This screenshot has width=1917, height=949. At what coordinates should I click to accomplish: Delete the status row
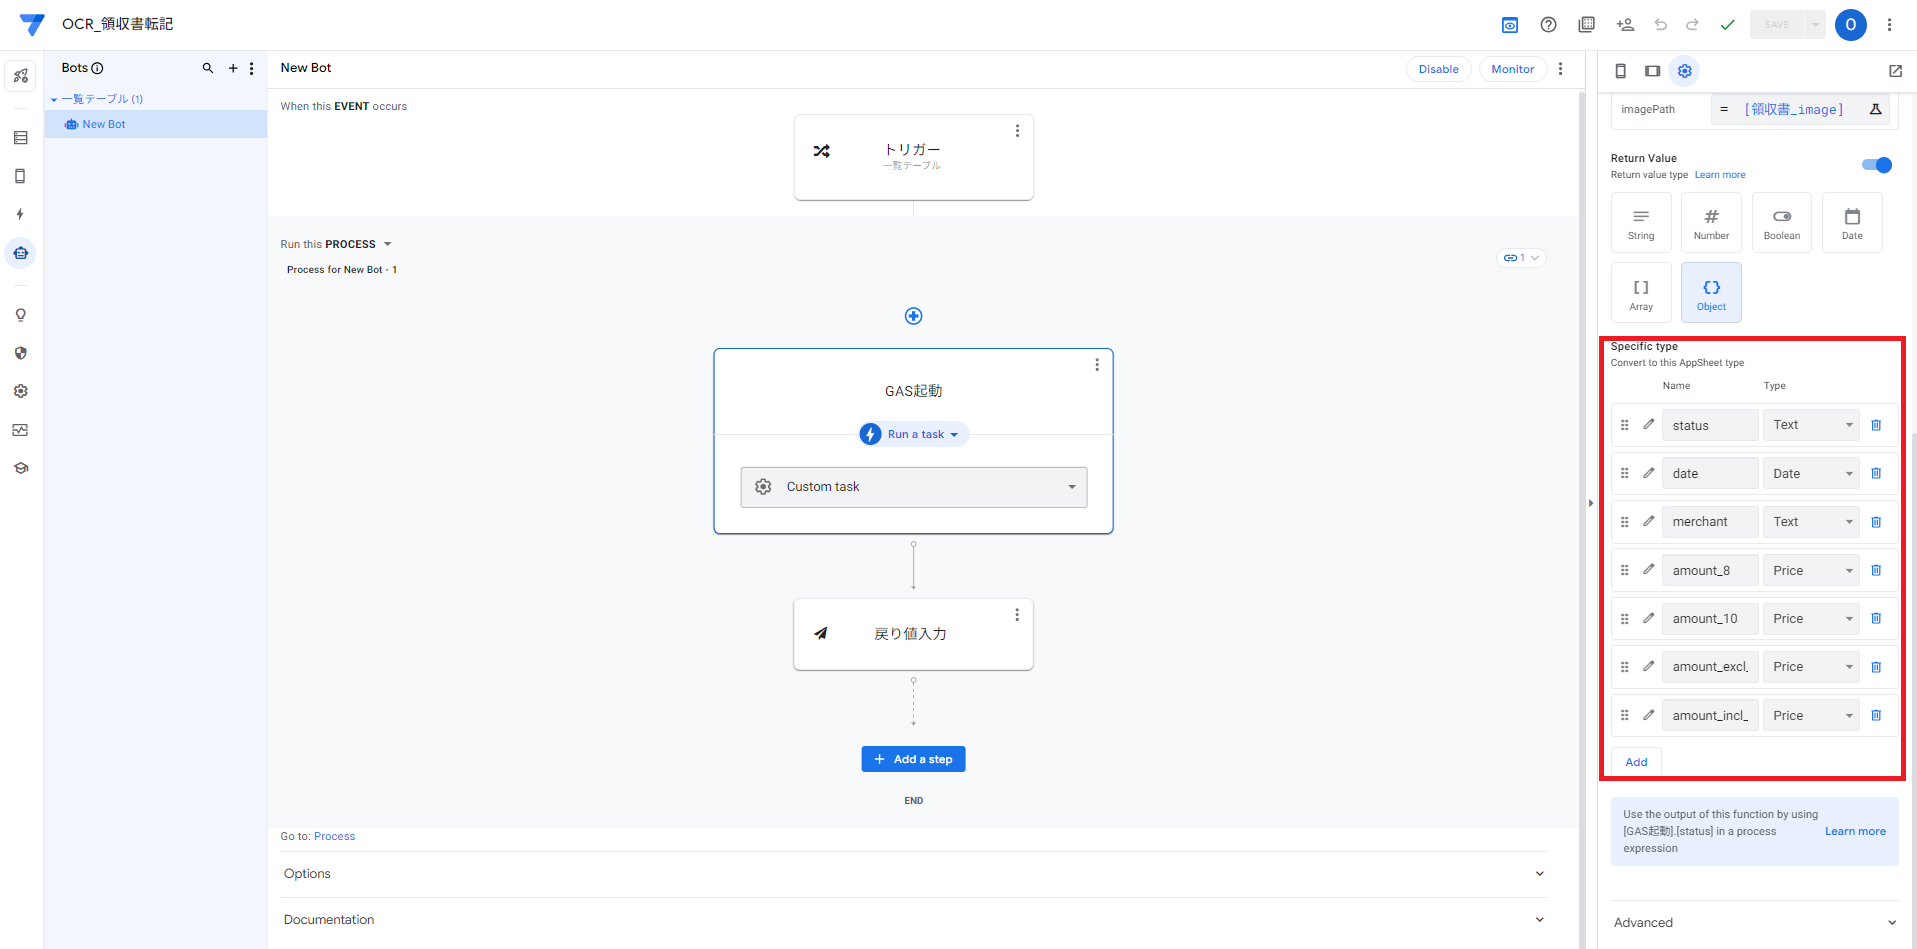pyautogui.click(x=1876, y=425)
